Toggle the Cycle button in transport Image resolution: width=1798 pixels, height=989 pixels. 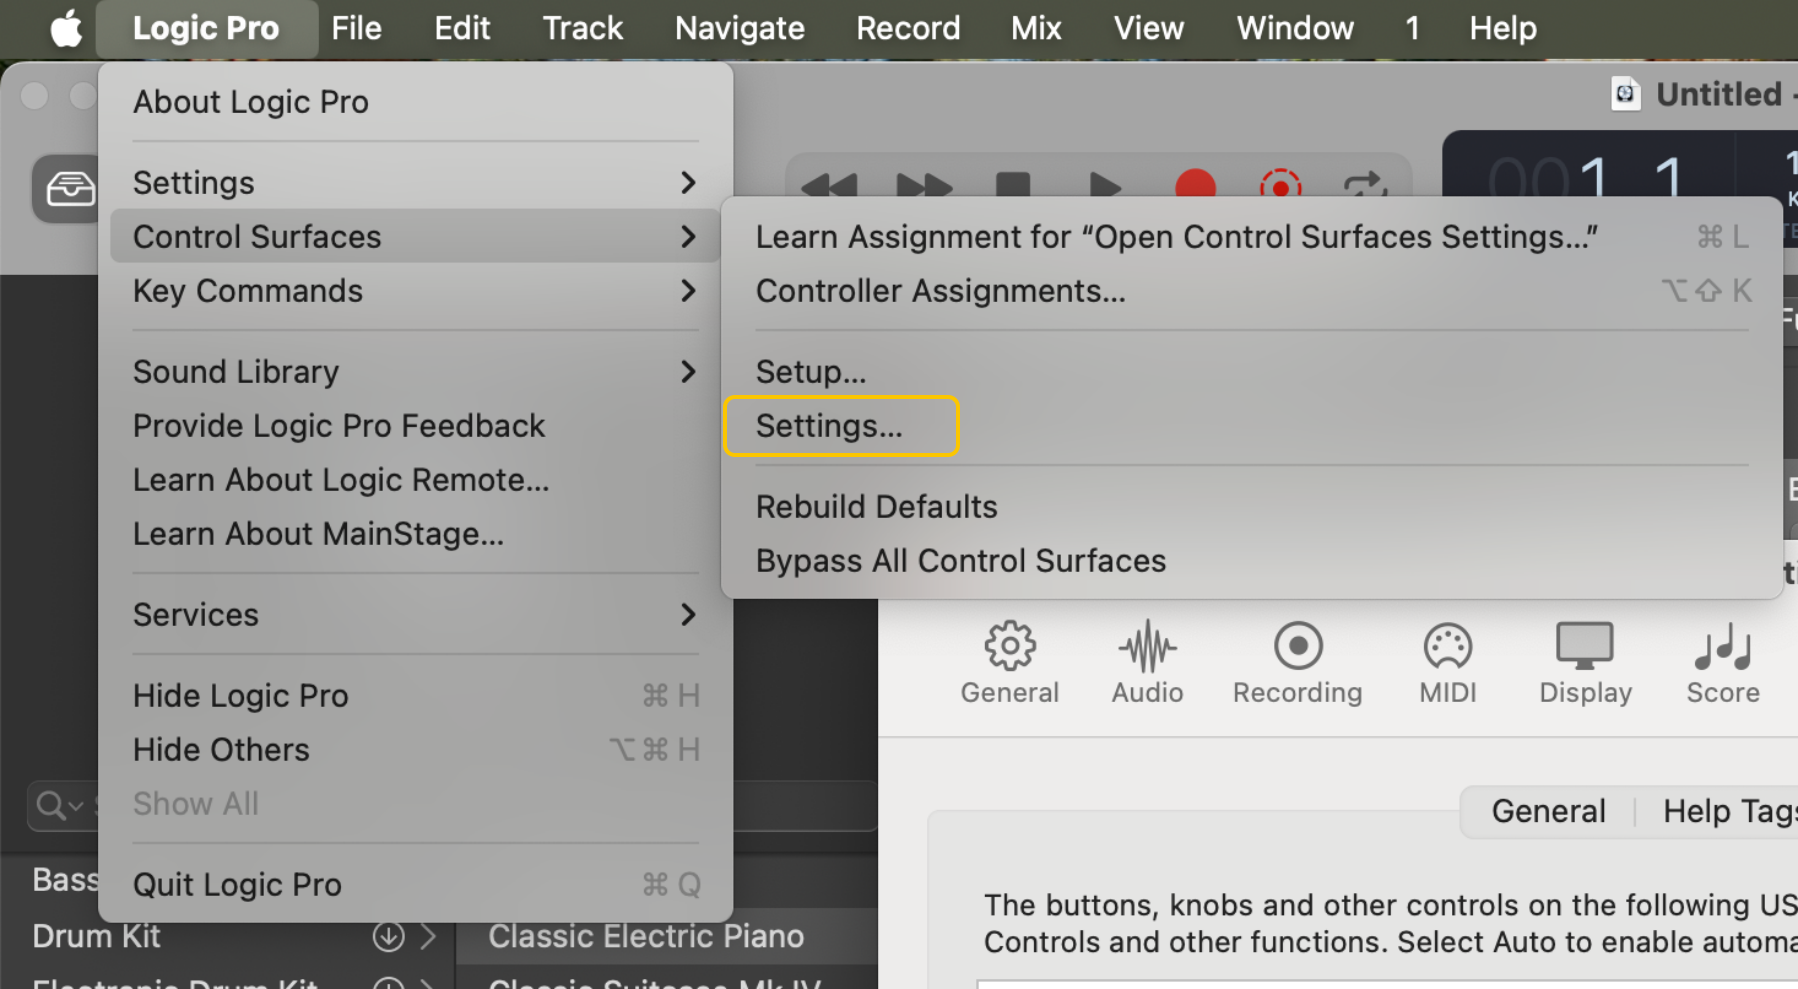pos(1365,185)
